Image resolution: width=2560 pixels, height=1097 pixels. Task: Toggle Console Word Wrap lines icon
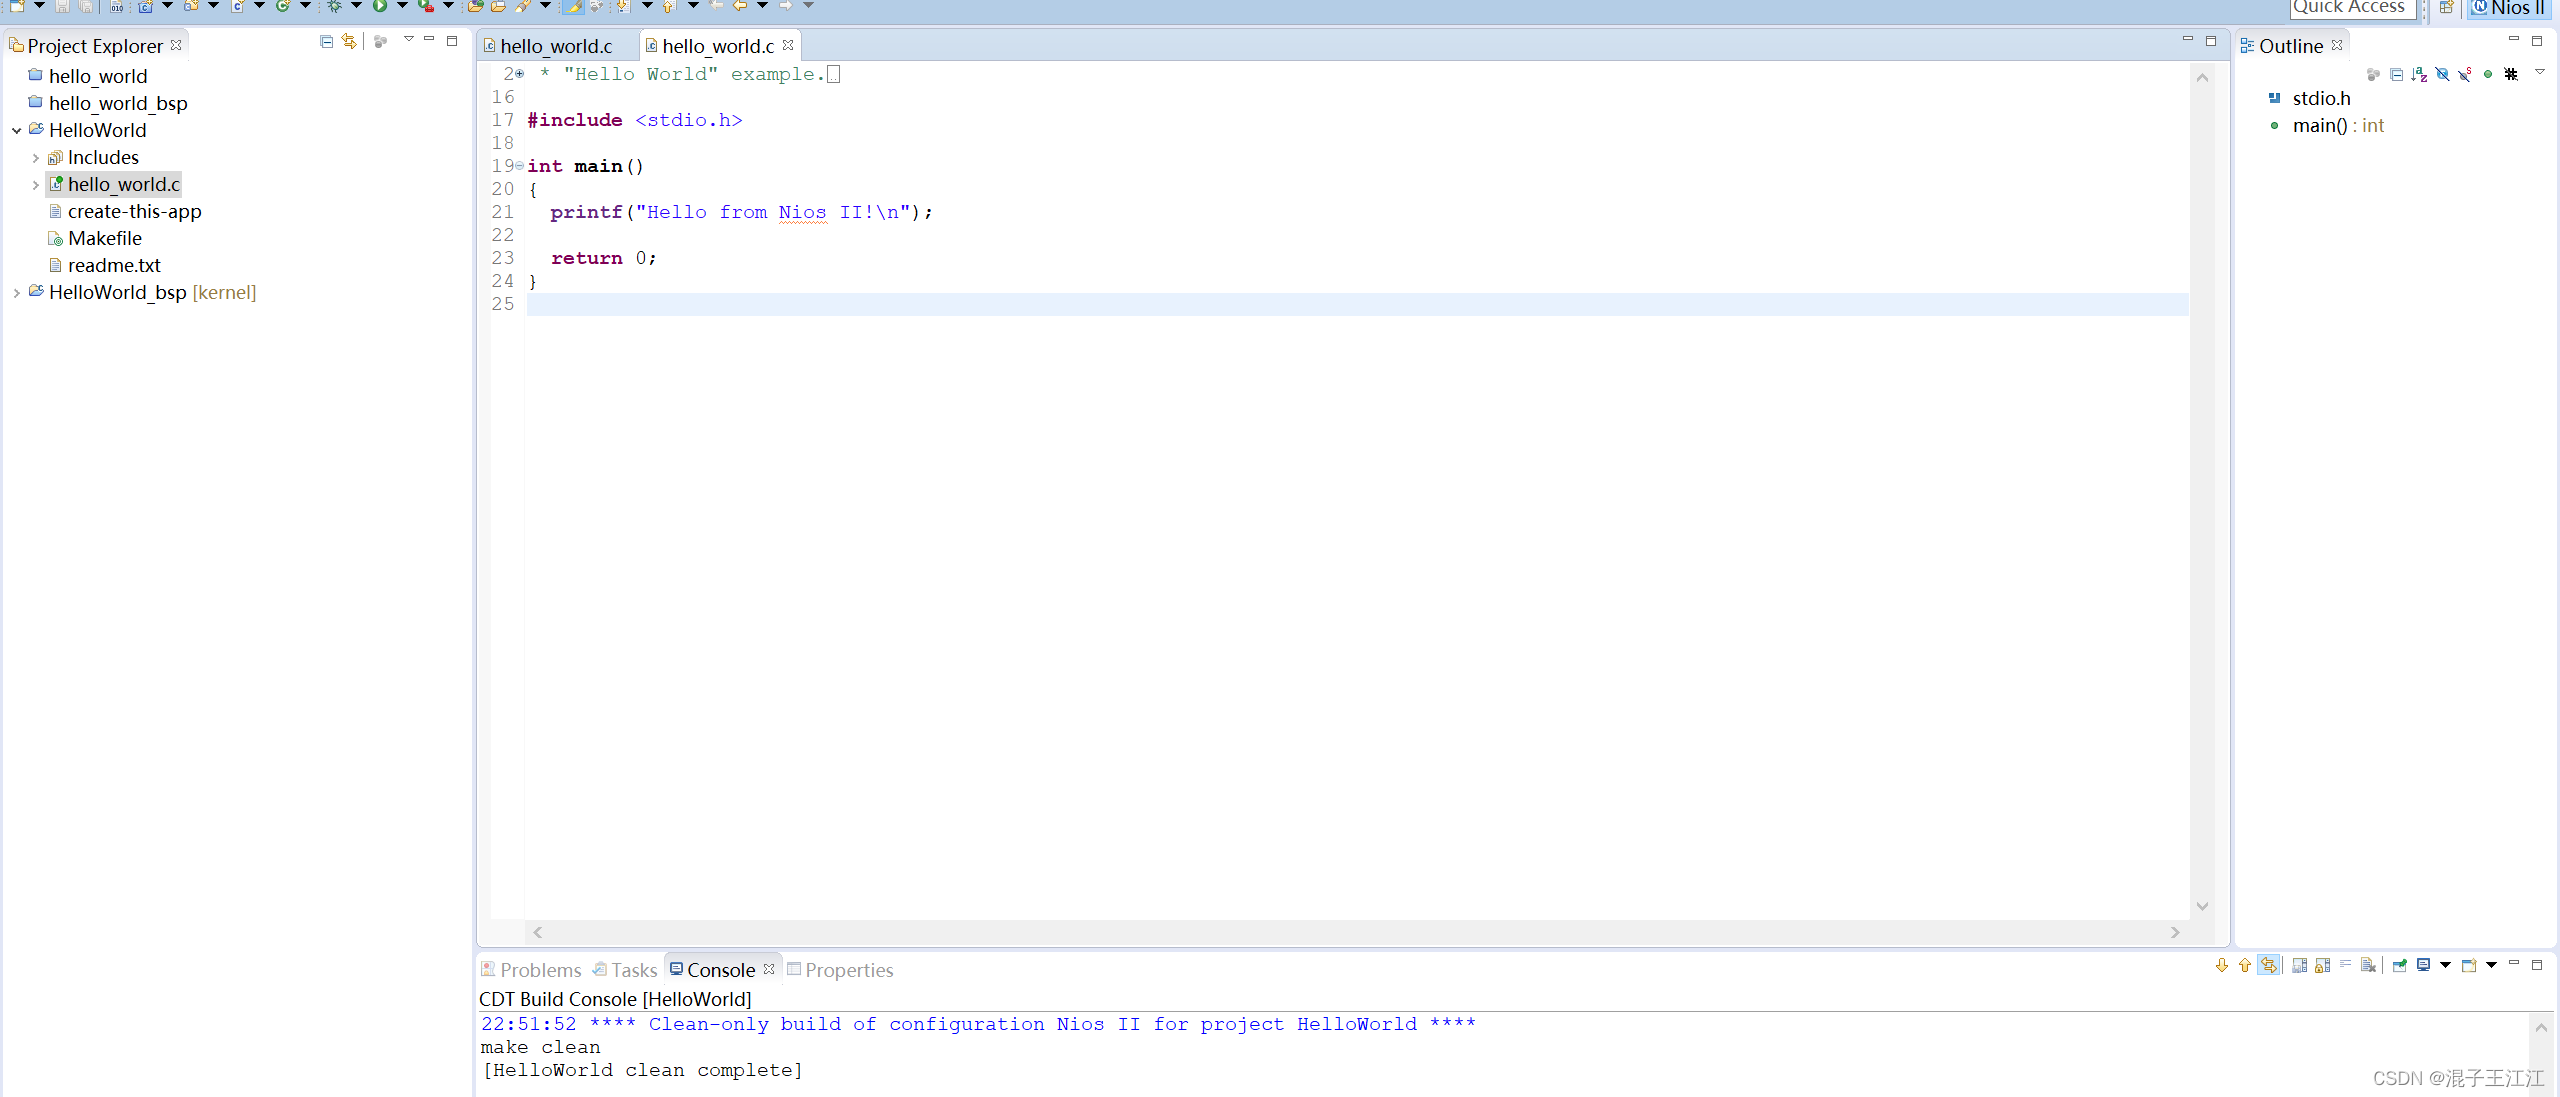coord(2345,963)
